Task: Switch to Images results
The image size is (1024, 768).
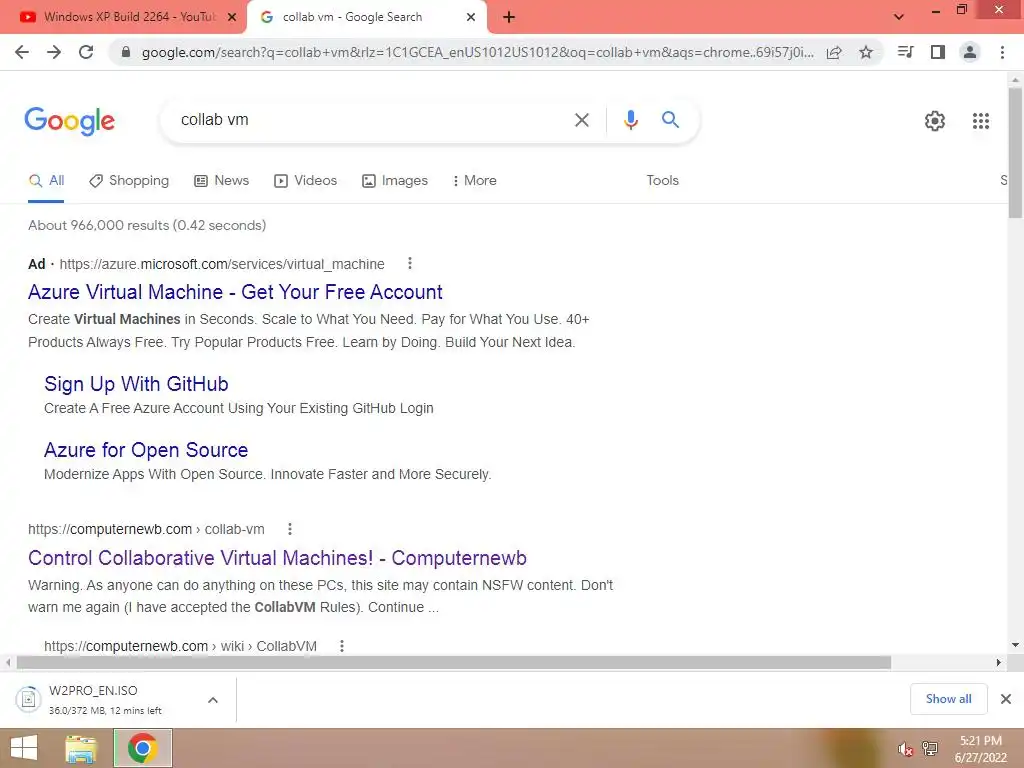Action: 395,181
